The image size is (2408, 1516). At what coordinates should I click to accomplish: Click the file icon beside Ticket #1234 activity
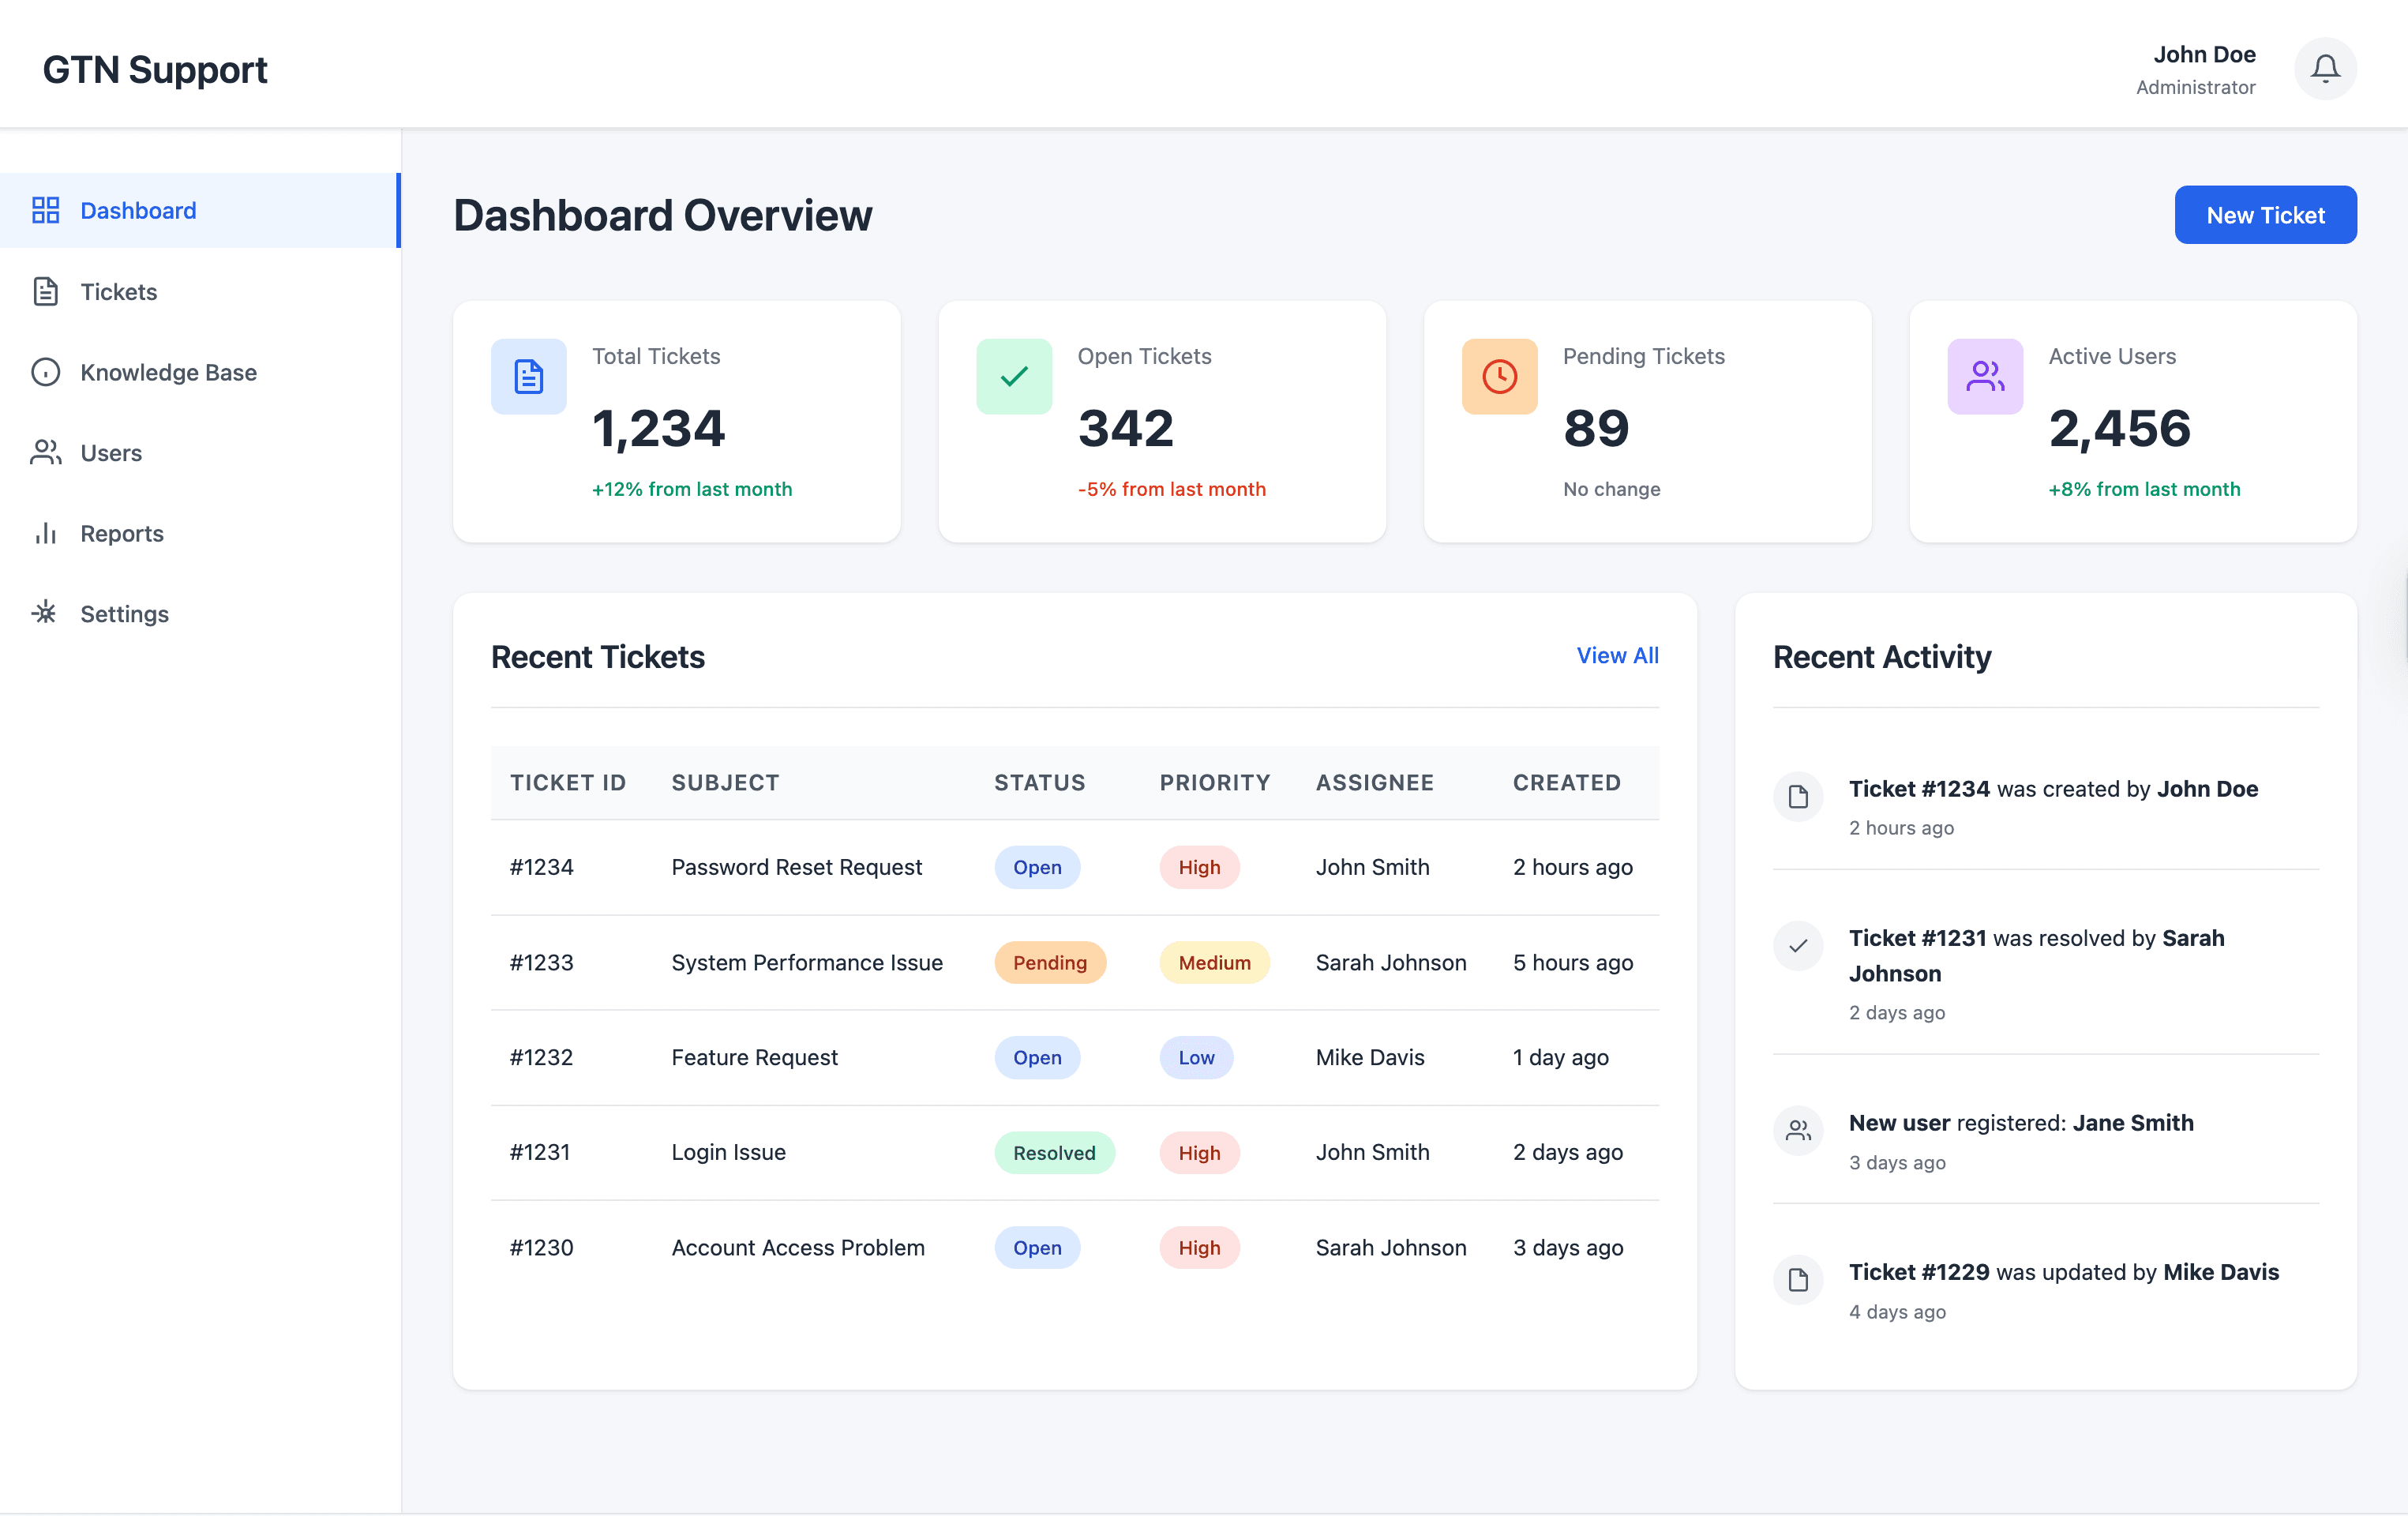pos(1797,796)
